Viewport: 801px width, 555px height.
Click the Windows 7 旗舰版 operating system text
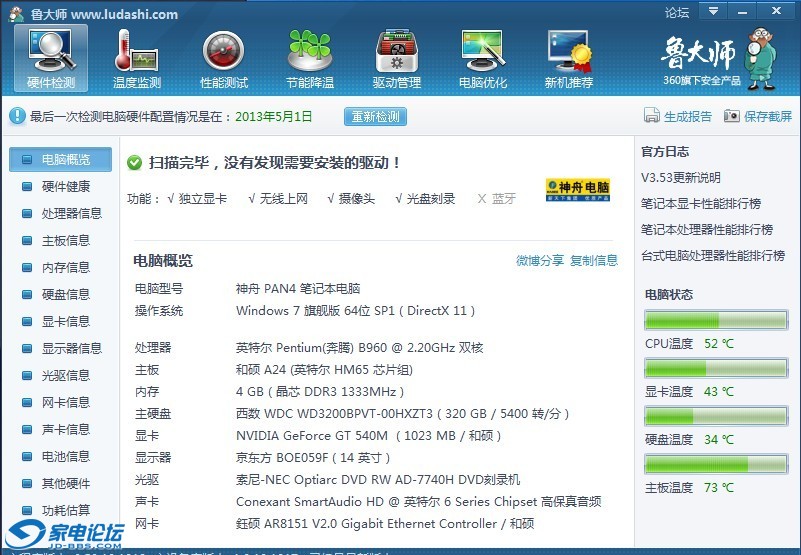pos(356,311)
